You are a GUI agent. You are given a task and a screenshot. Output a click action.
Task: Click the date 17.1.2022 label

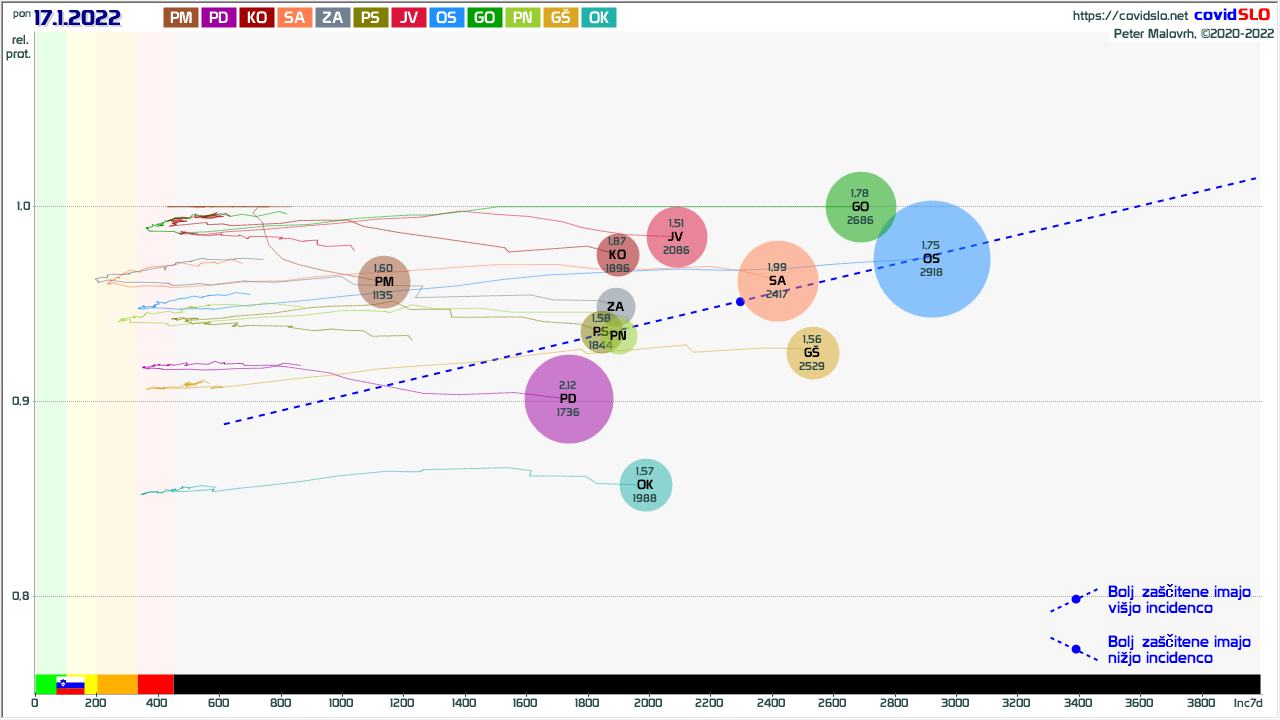(77, 18)
